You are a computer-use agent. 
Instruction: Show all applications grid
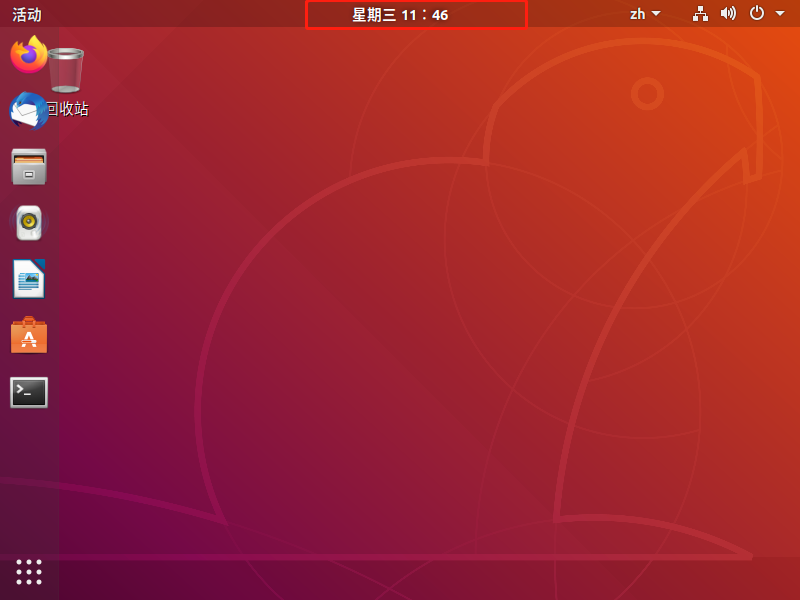tap(29, 572)
